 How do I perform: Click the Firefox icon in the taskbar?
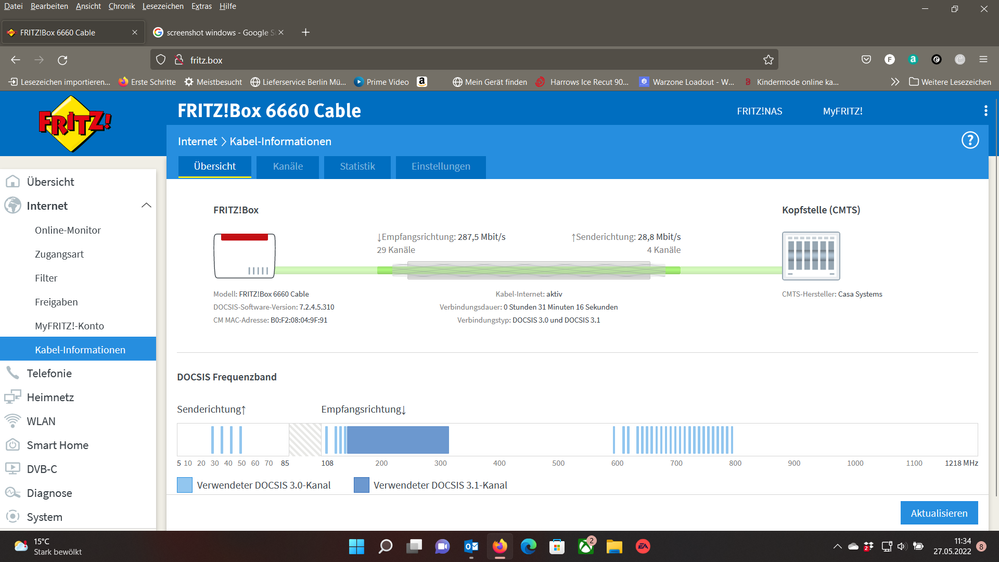pyautogui.click(x=500, y=546)
